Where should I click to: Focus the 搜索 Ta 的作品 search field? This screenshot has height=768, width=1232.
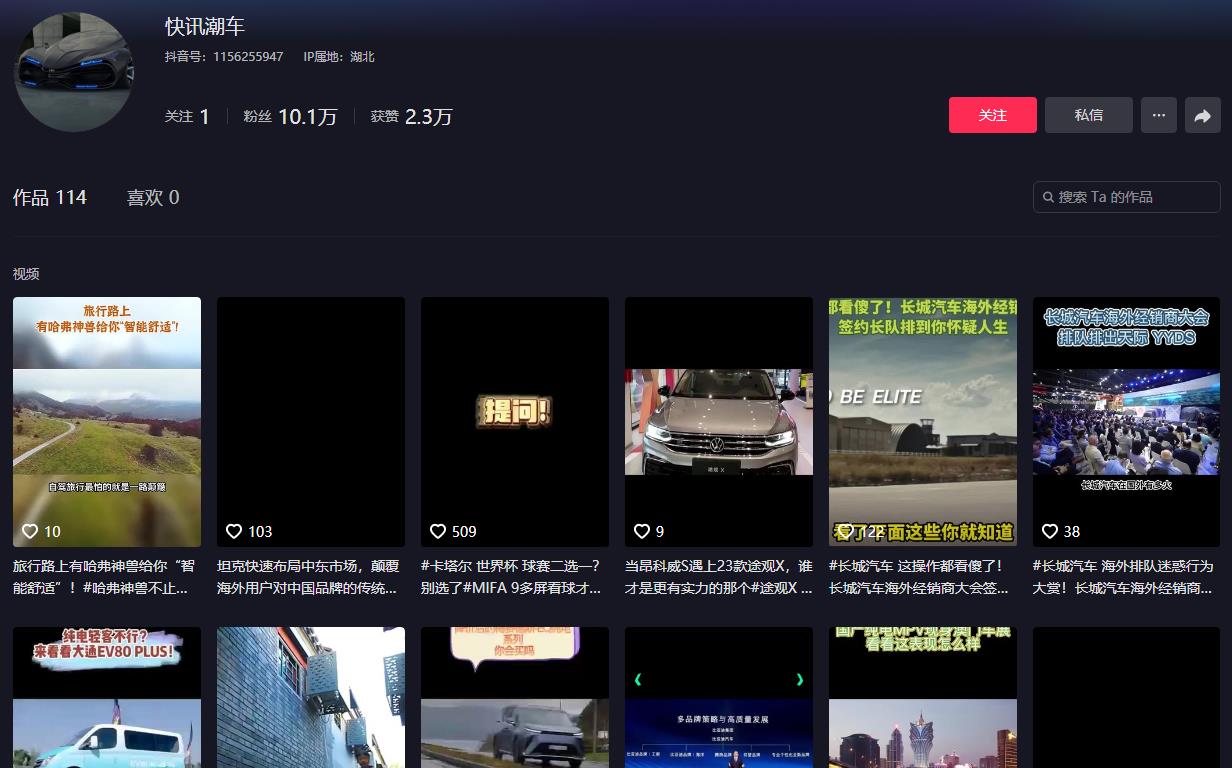click(x=1127, y=197)
